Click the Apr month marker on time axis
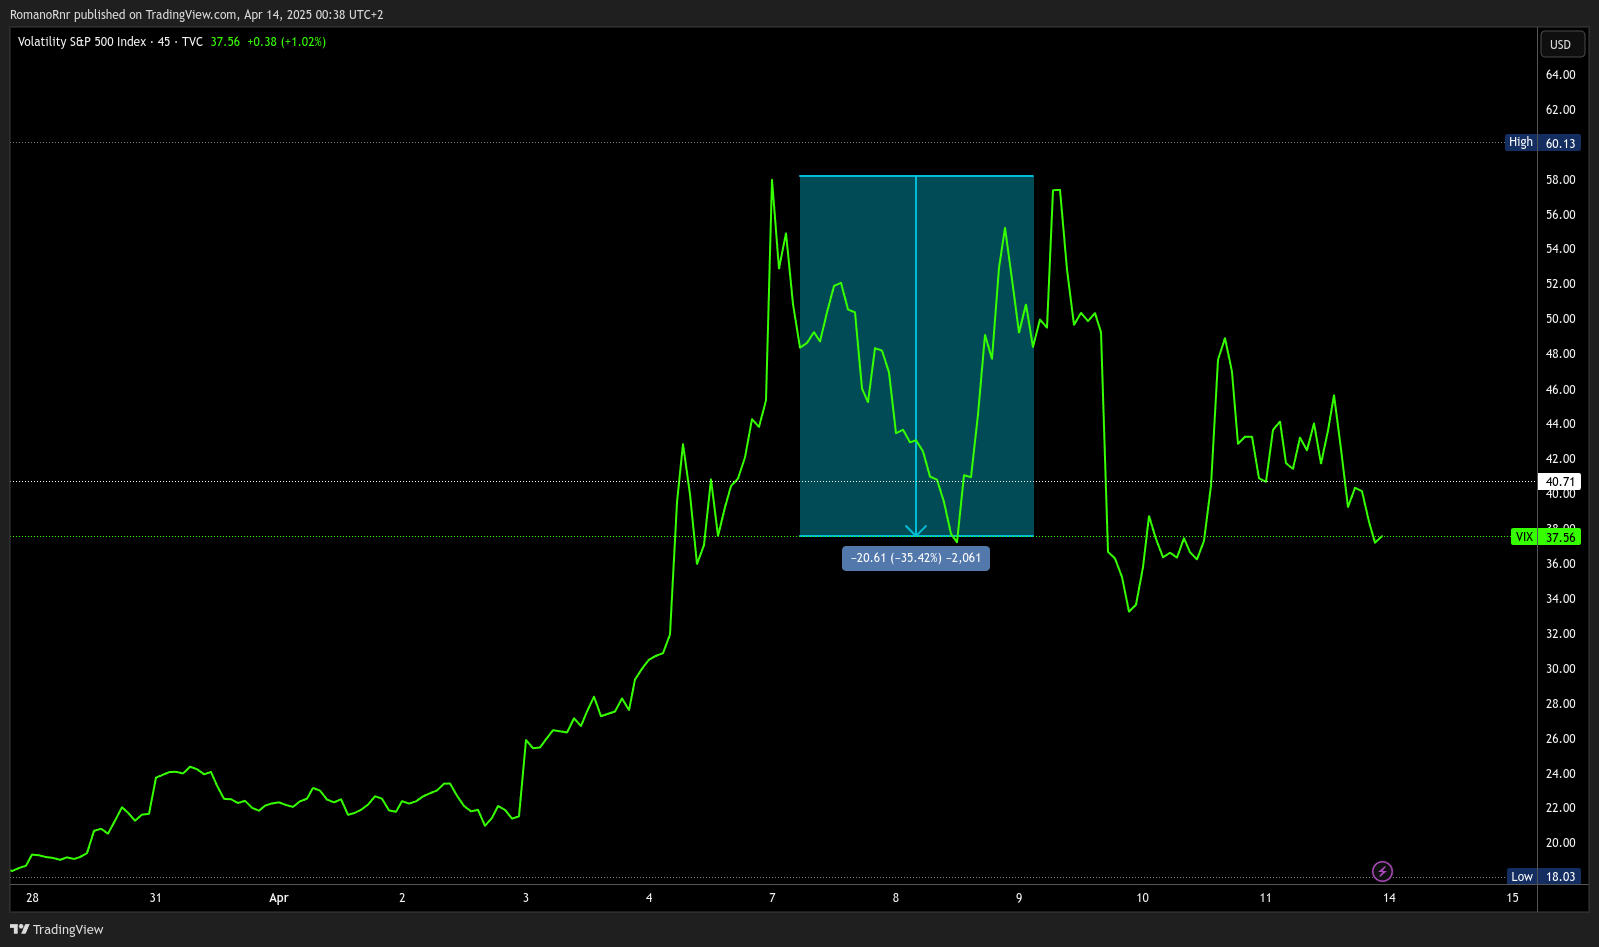1599x947 pixels. point(279,898)
